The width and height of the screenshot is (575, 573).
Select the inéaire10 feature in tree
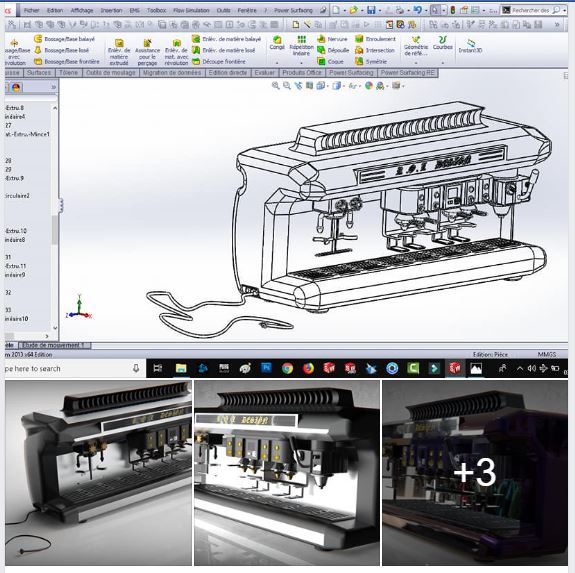17,319
